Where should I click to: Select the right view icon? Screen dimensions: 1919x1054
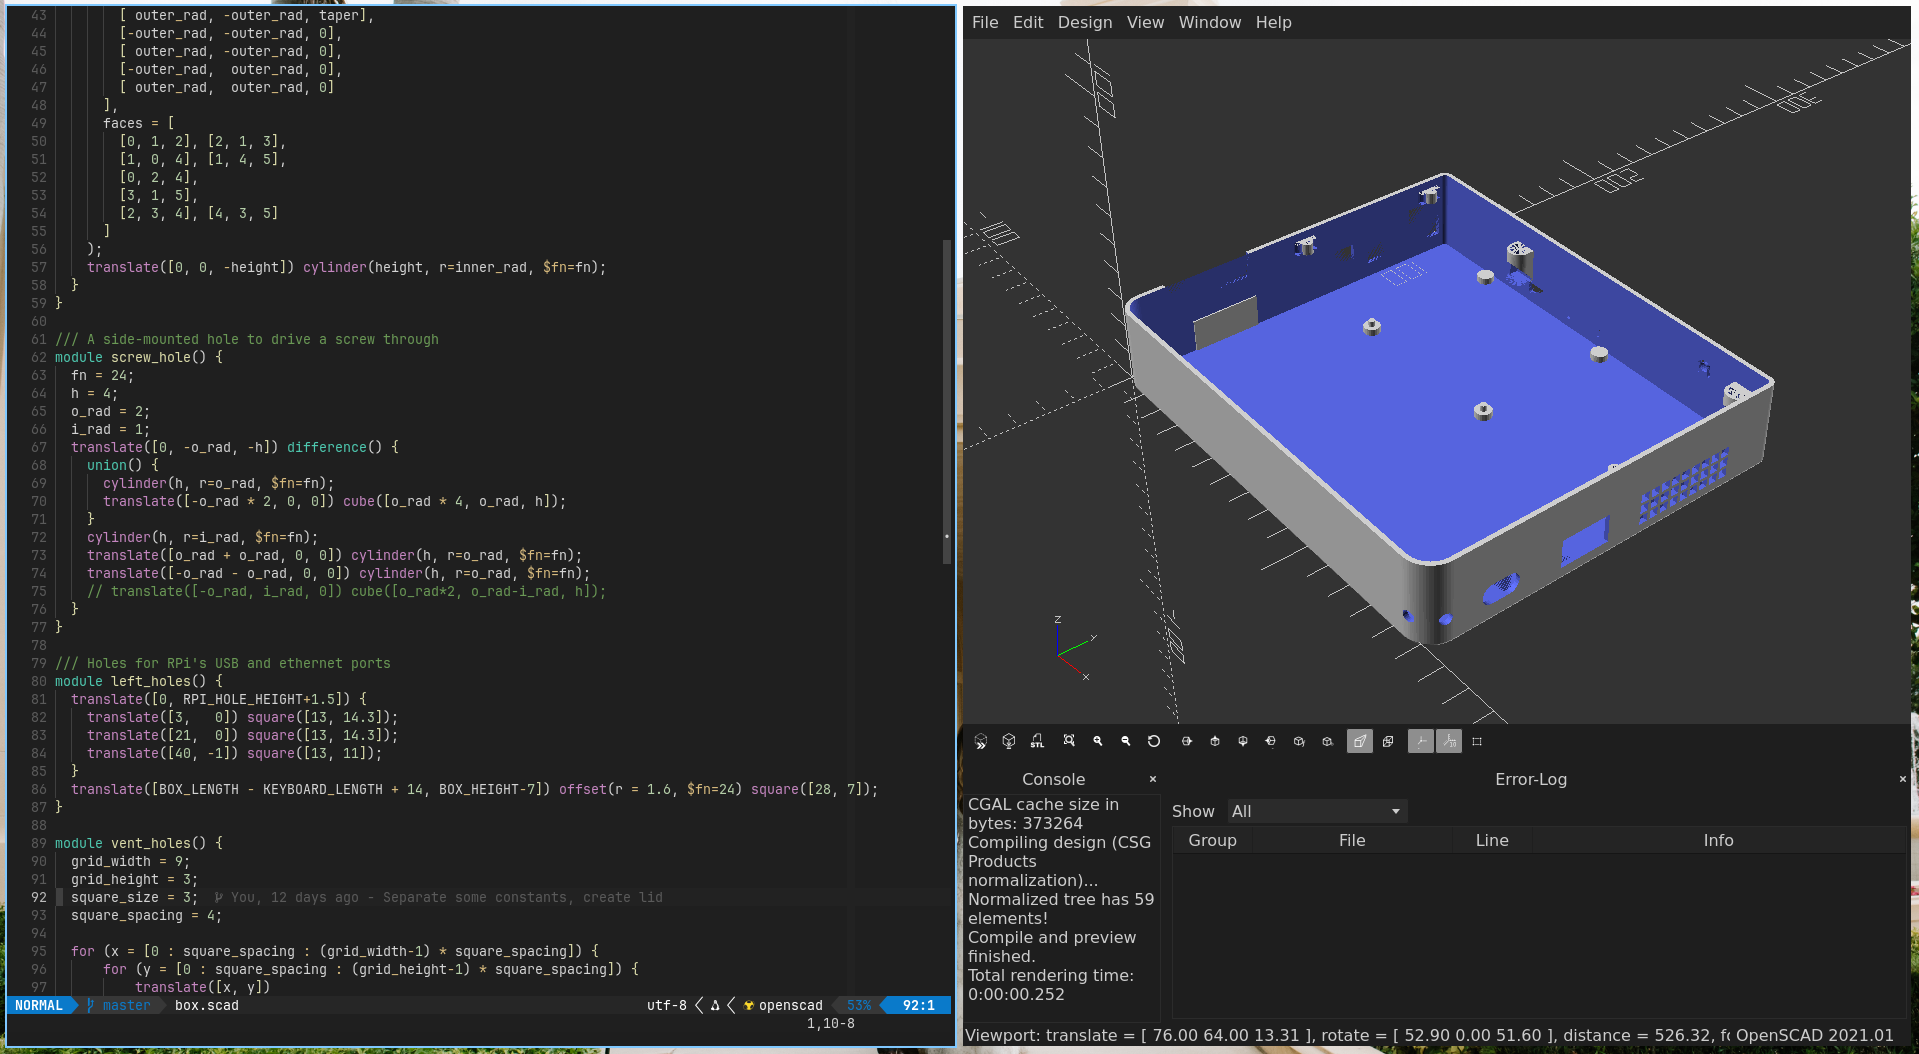pos(1187,741)
